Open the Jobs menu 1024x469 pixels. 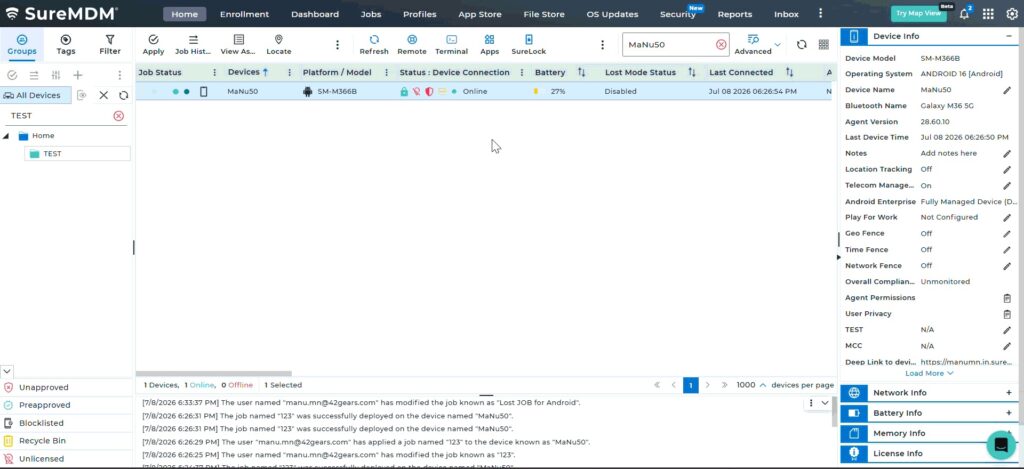pos(371,14)
